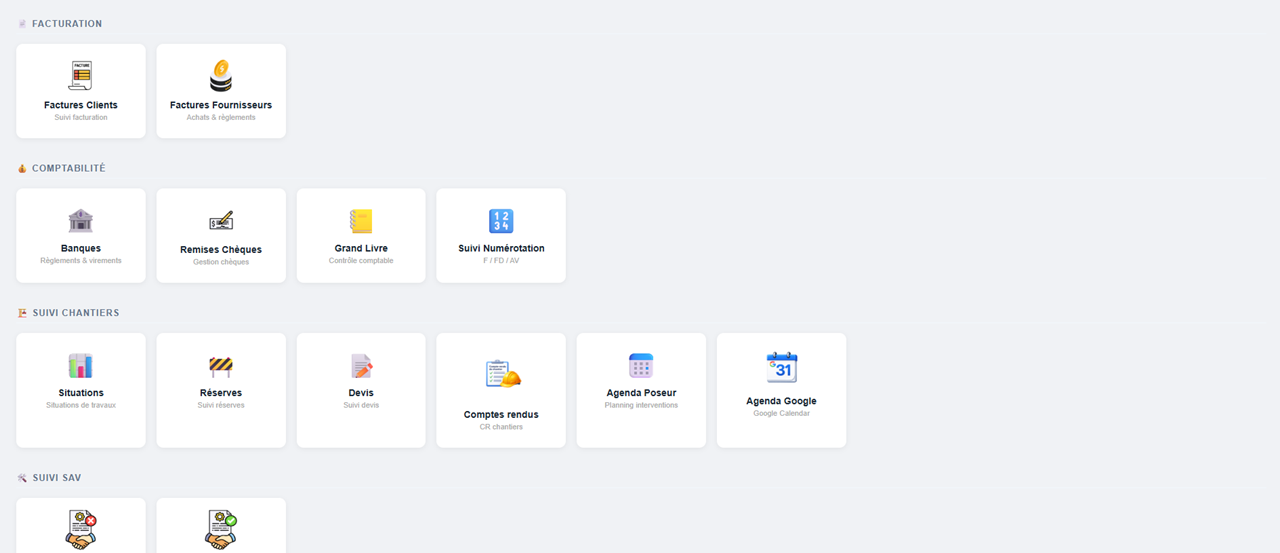Click the SUIVI CHANTIERS section header
1280x553 pixels.
click(x=75, y=313)
